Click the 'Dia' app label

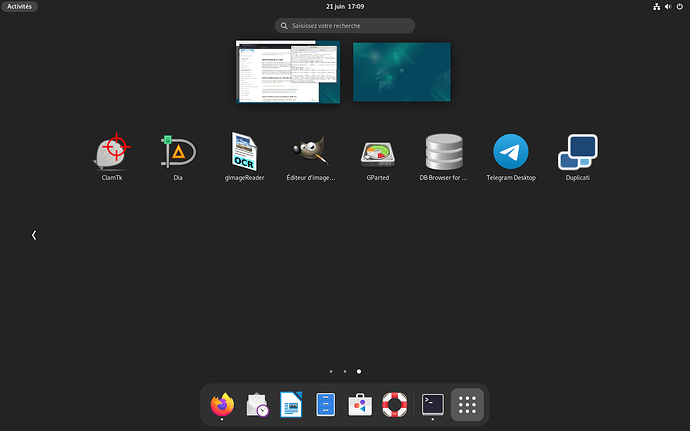pos(178,178)
